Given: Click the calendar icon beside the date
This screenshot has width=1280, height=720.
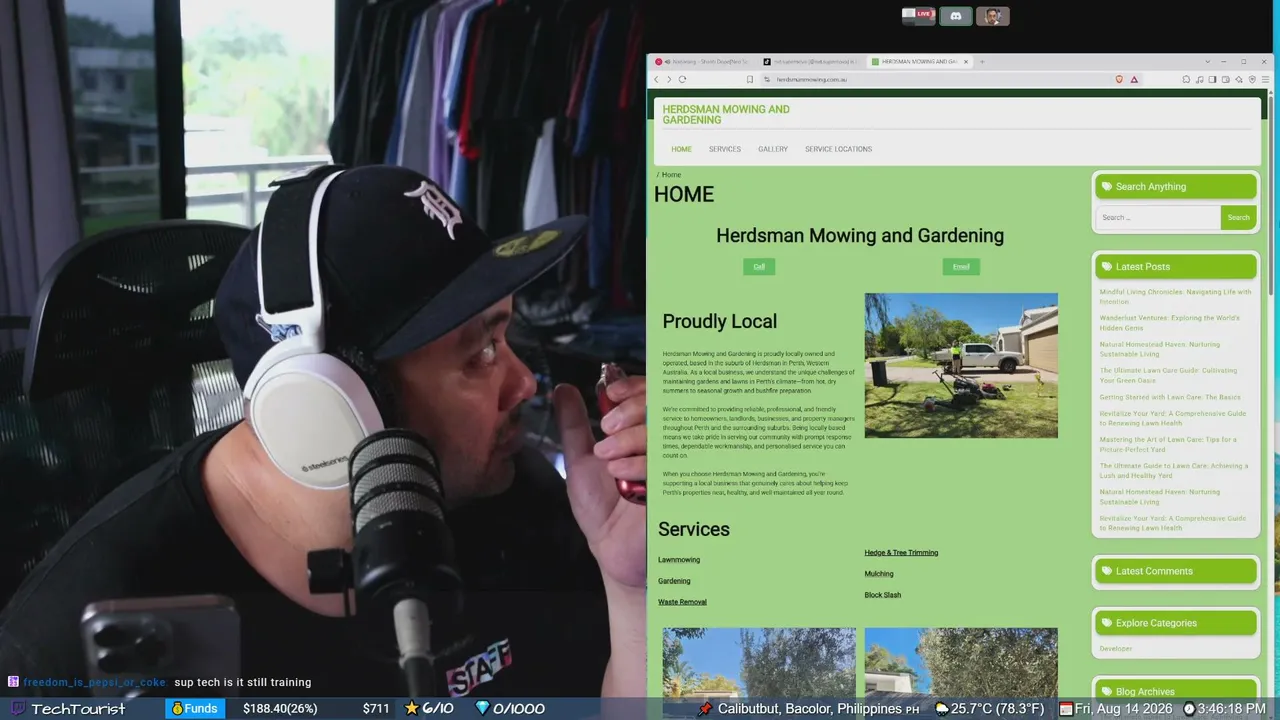Looking at the screenshot, I should pos(1066,709).
